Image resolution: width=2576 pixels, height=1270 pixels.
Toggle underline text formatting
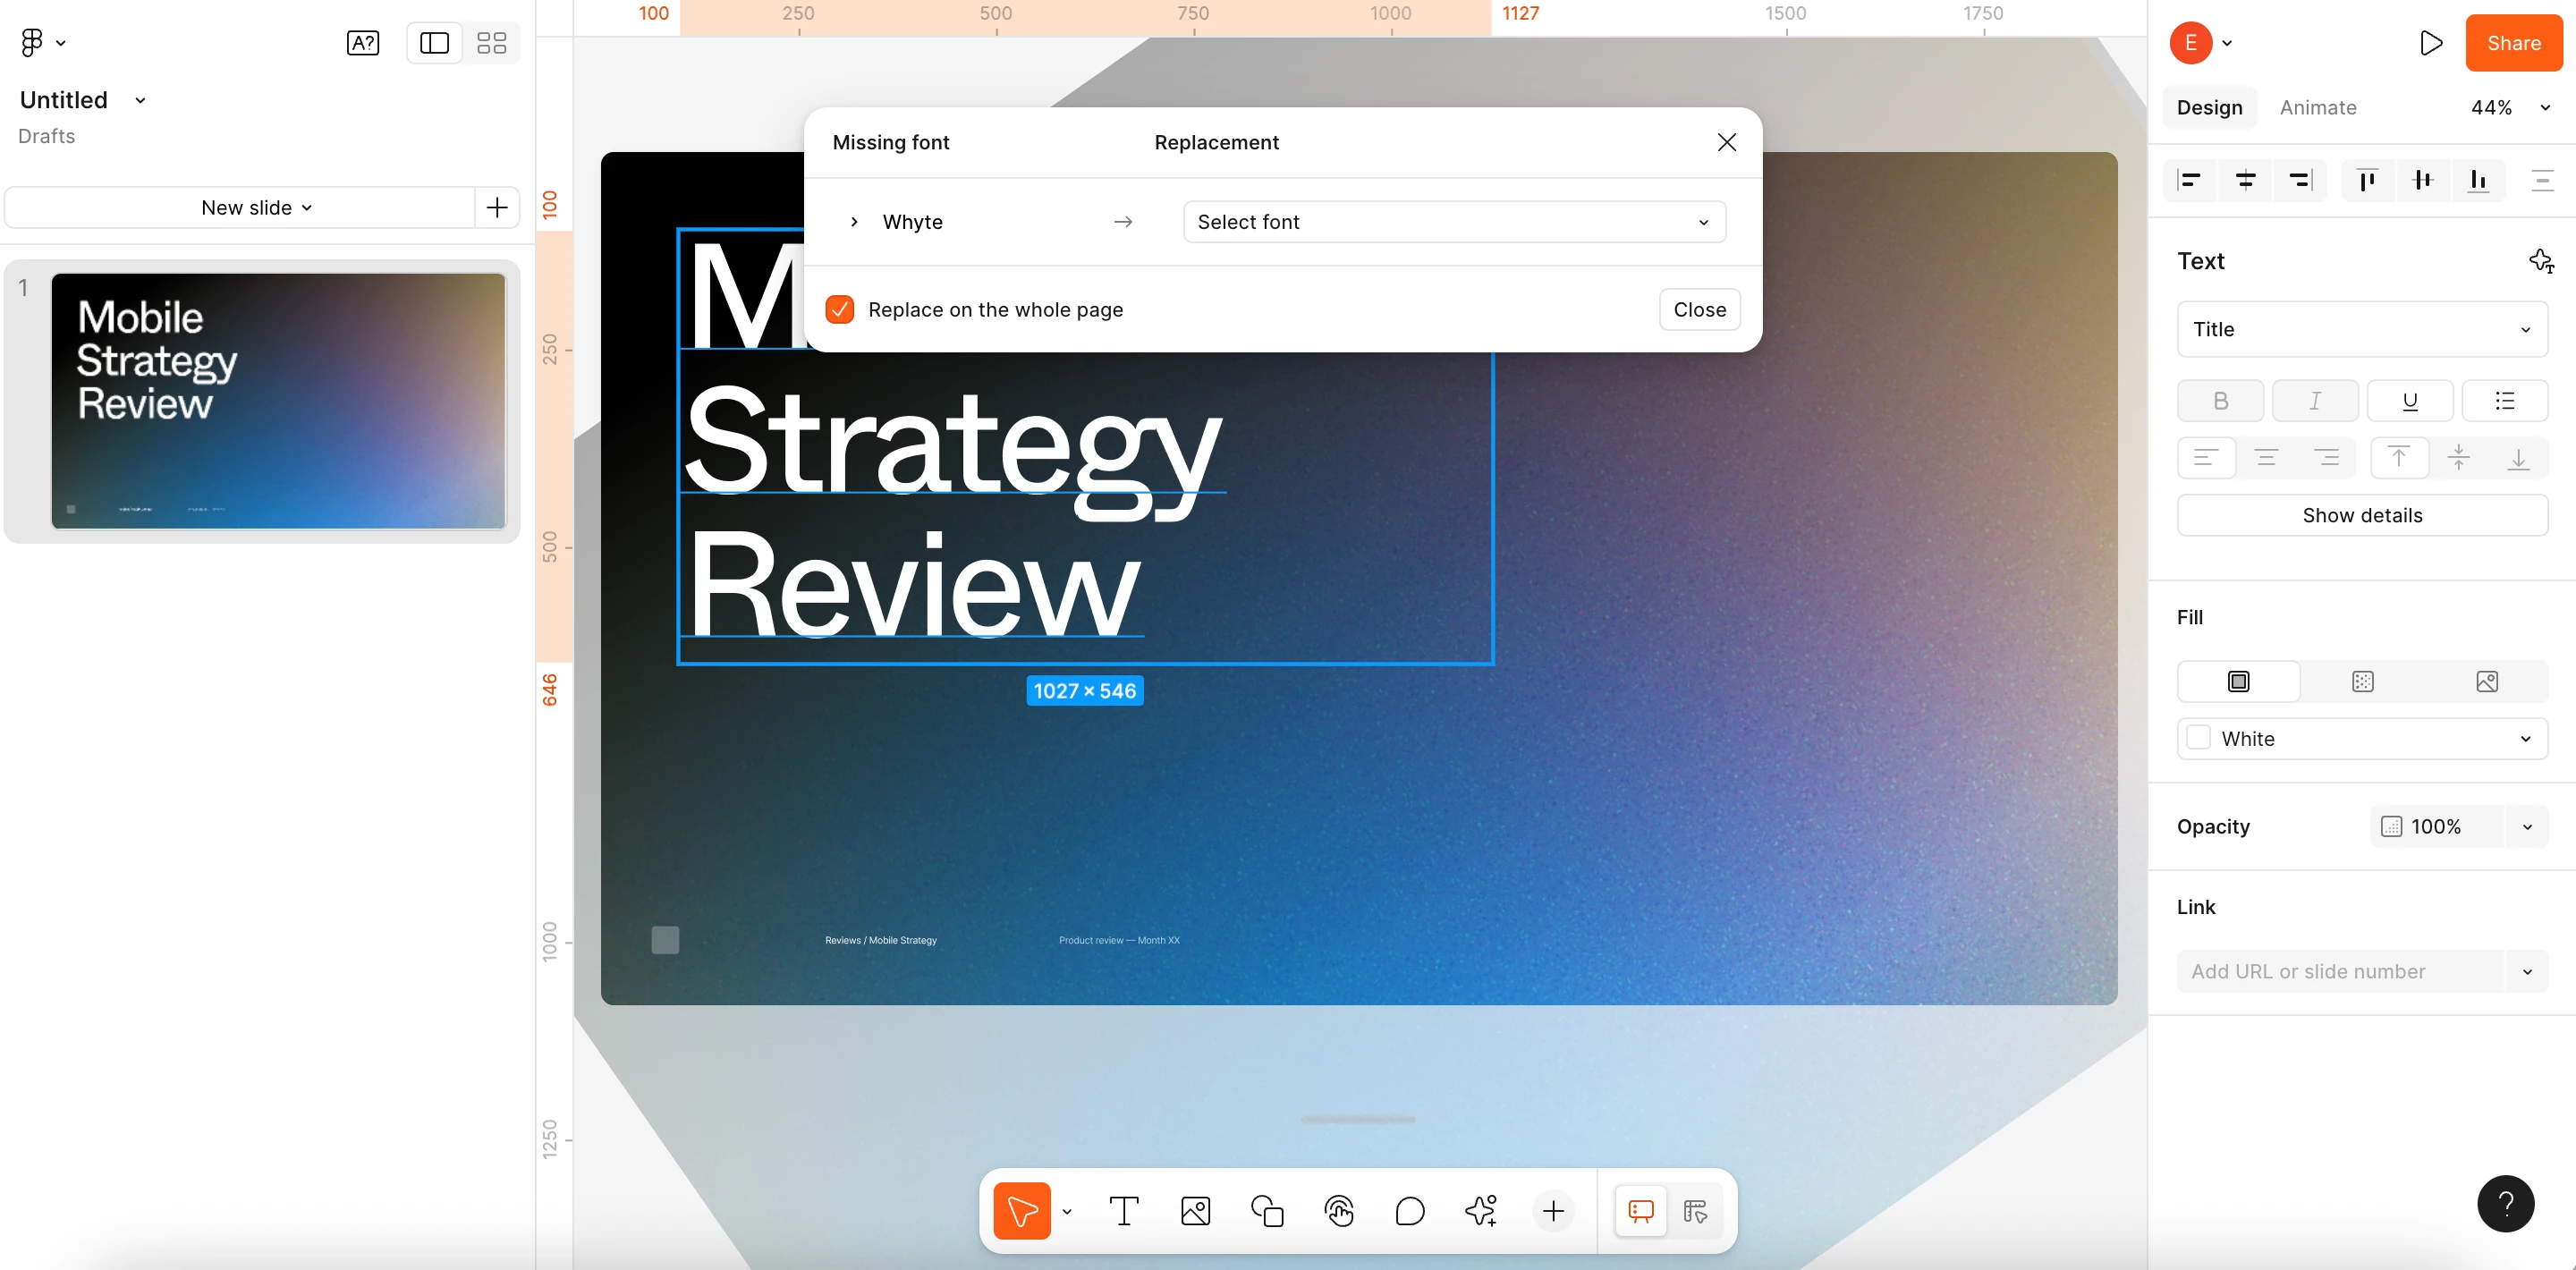tap(2409, 401)
